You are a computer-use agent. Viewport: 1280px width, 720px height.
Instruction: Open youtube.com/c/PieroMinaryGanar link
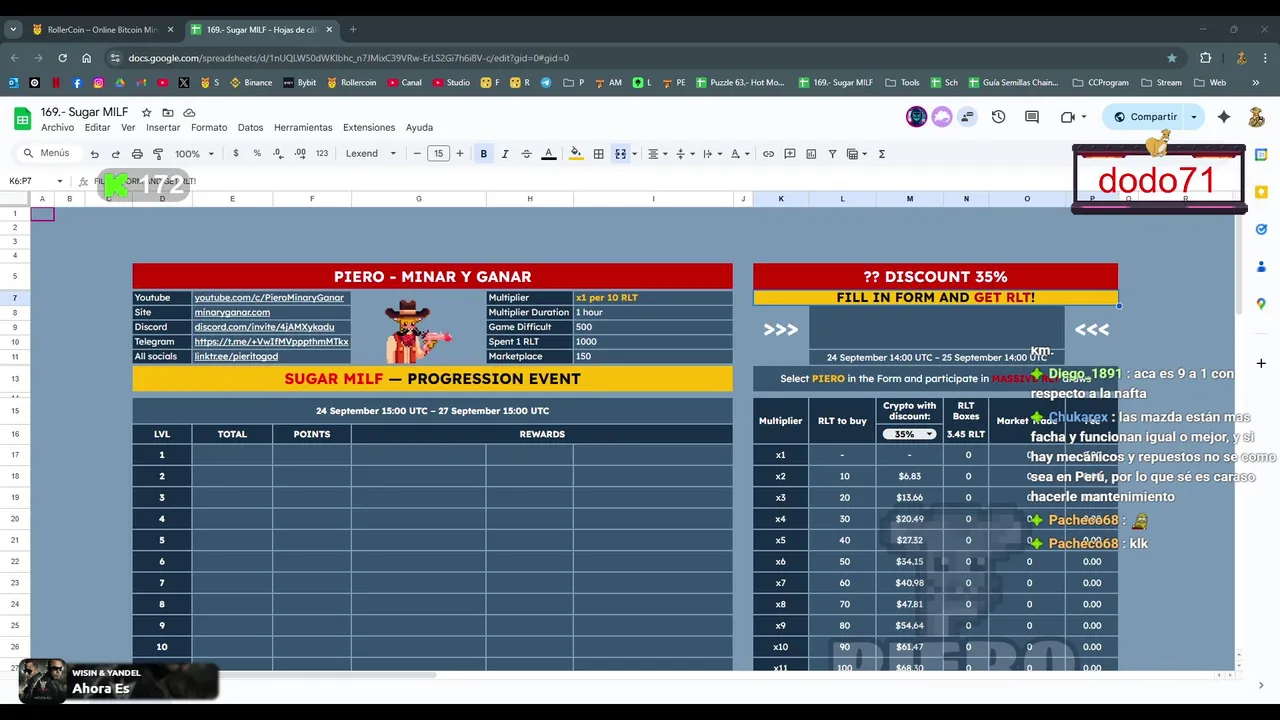pyautogui.click(x=269, y=297)
